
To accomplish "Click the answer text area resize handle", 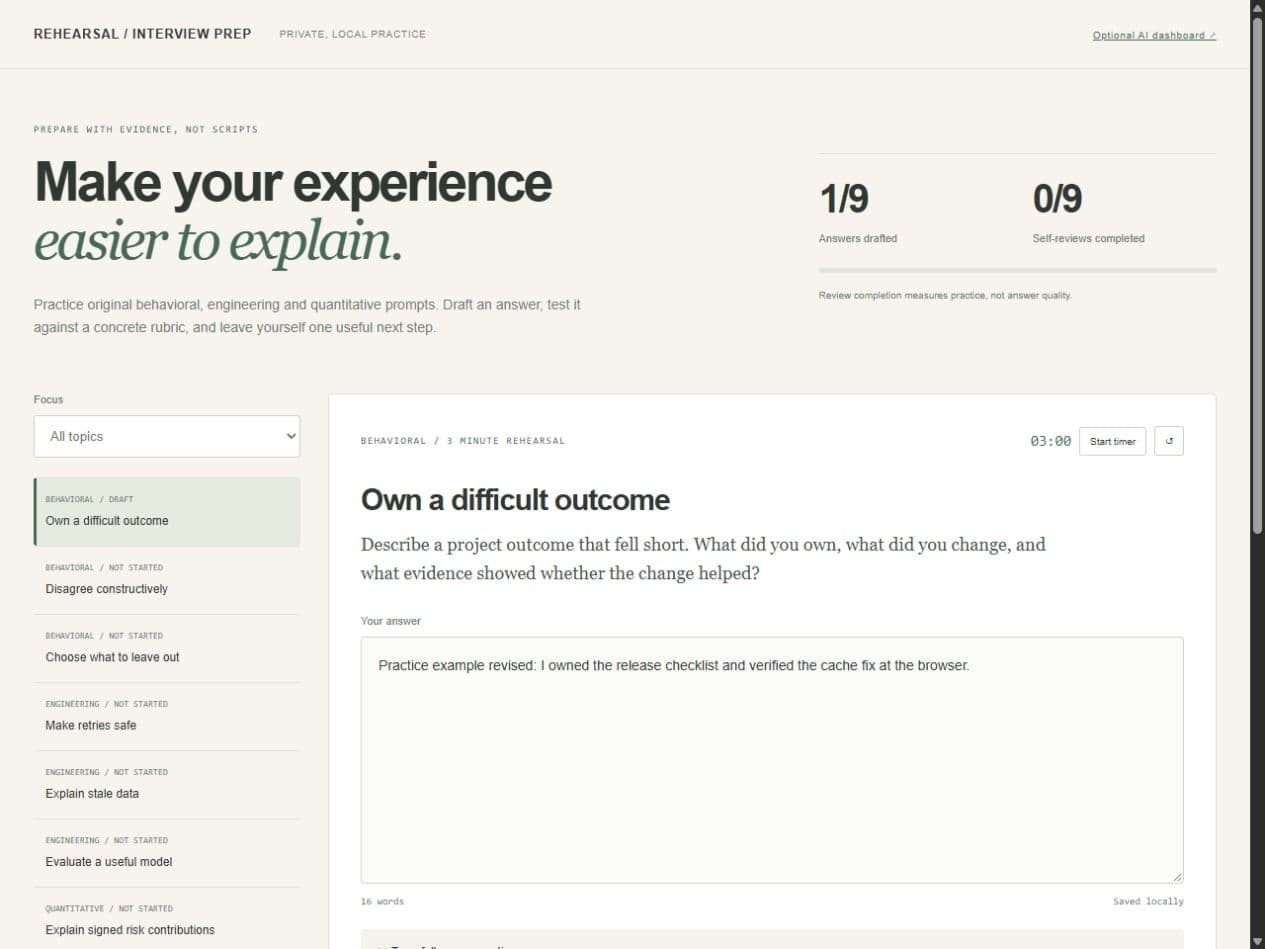I will (x=1177, y=877).
